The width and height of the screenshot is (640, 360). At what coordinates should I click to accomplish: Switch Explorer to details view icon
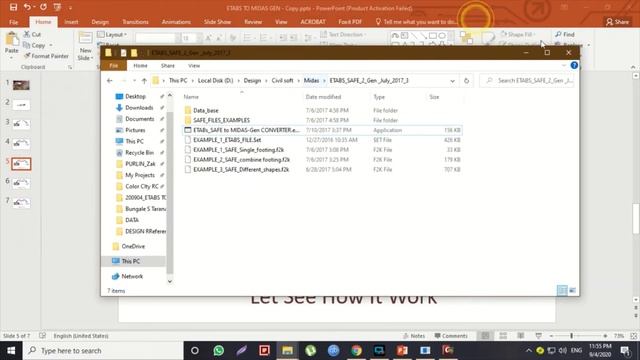pyautogui.click(x=562, y=290)
